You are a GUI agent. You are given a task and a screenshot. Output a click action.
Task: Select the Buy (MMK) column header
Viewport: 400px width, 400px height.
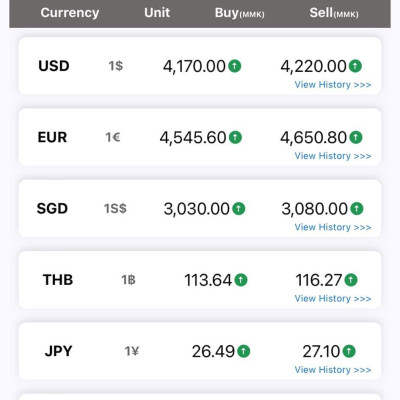(239, 13)
